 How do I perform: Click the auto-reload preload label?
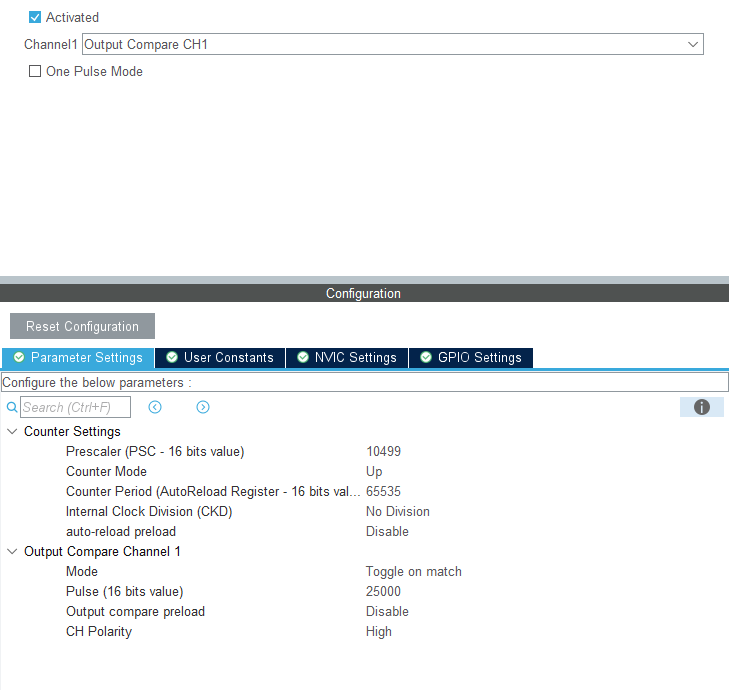(x=121, y=531)
